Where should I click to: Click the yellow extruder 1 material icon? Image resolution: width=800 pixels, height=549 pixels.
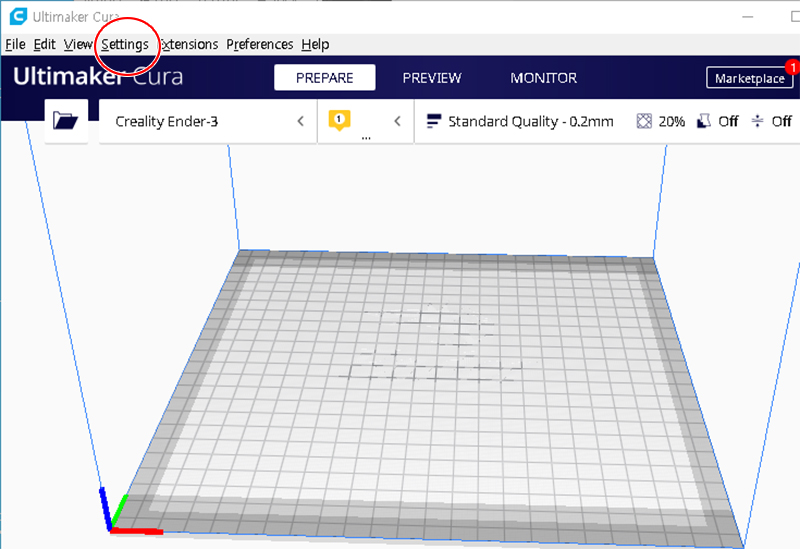[339, 120]
